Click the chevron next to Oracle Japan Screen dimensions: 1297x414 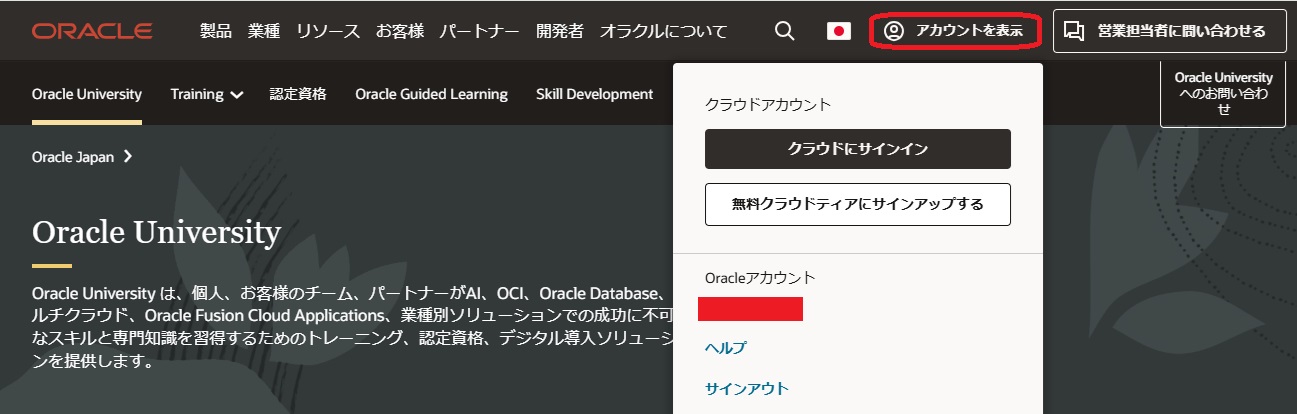coord(128,157)
